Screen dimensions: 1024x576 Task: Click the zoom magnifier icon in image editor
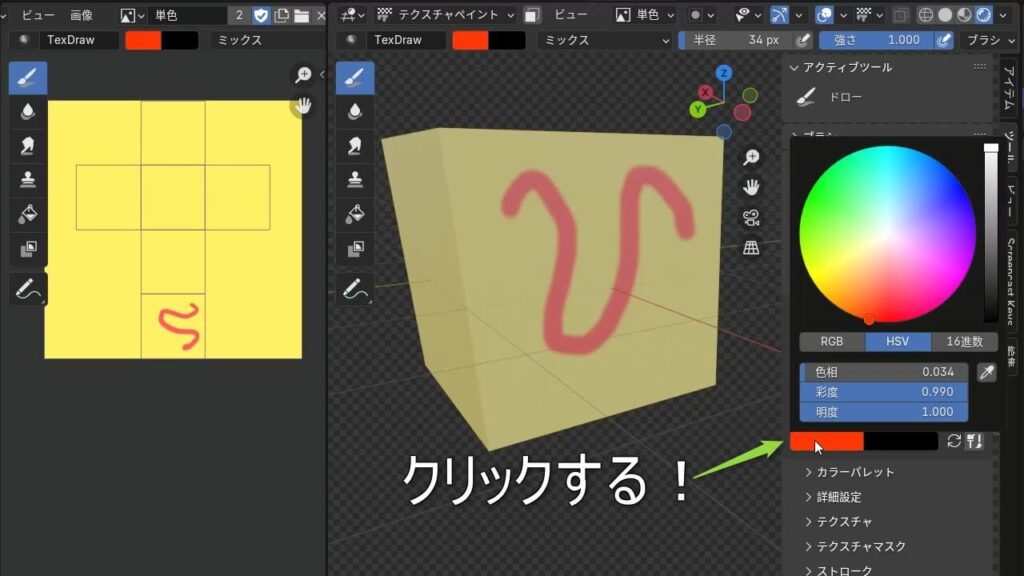[303, 75]
